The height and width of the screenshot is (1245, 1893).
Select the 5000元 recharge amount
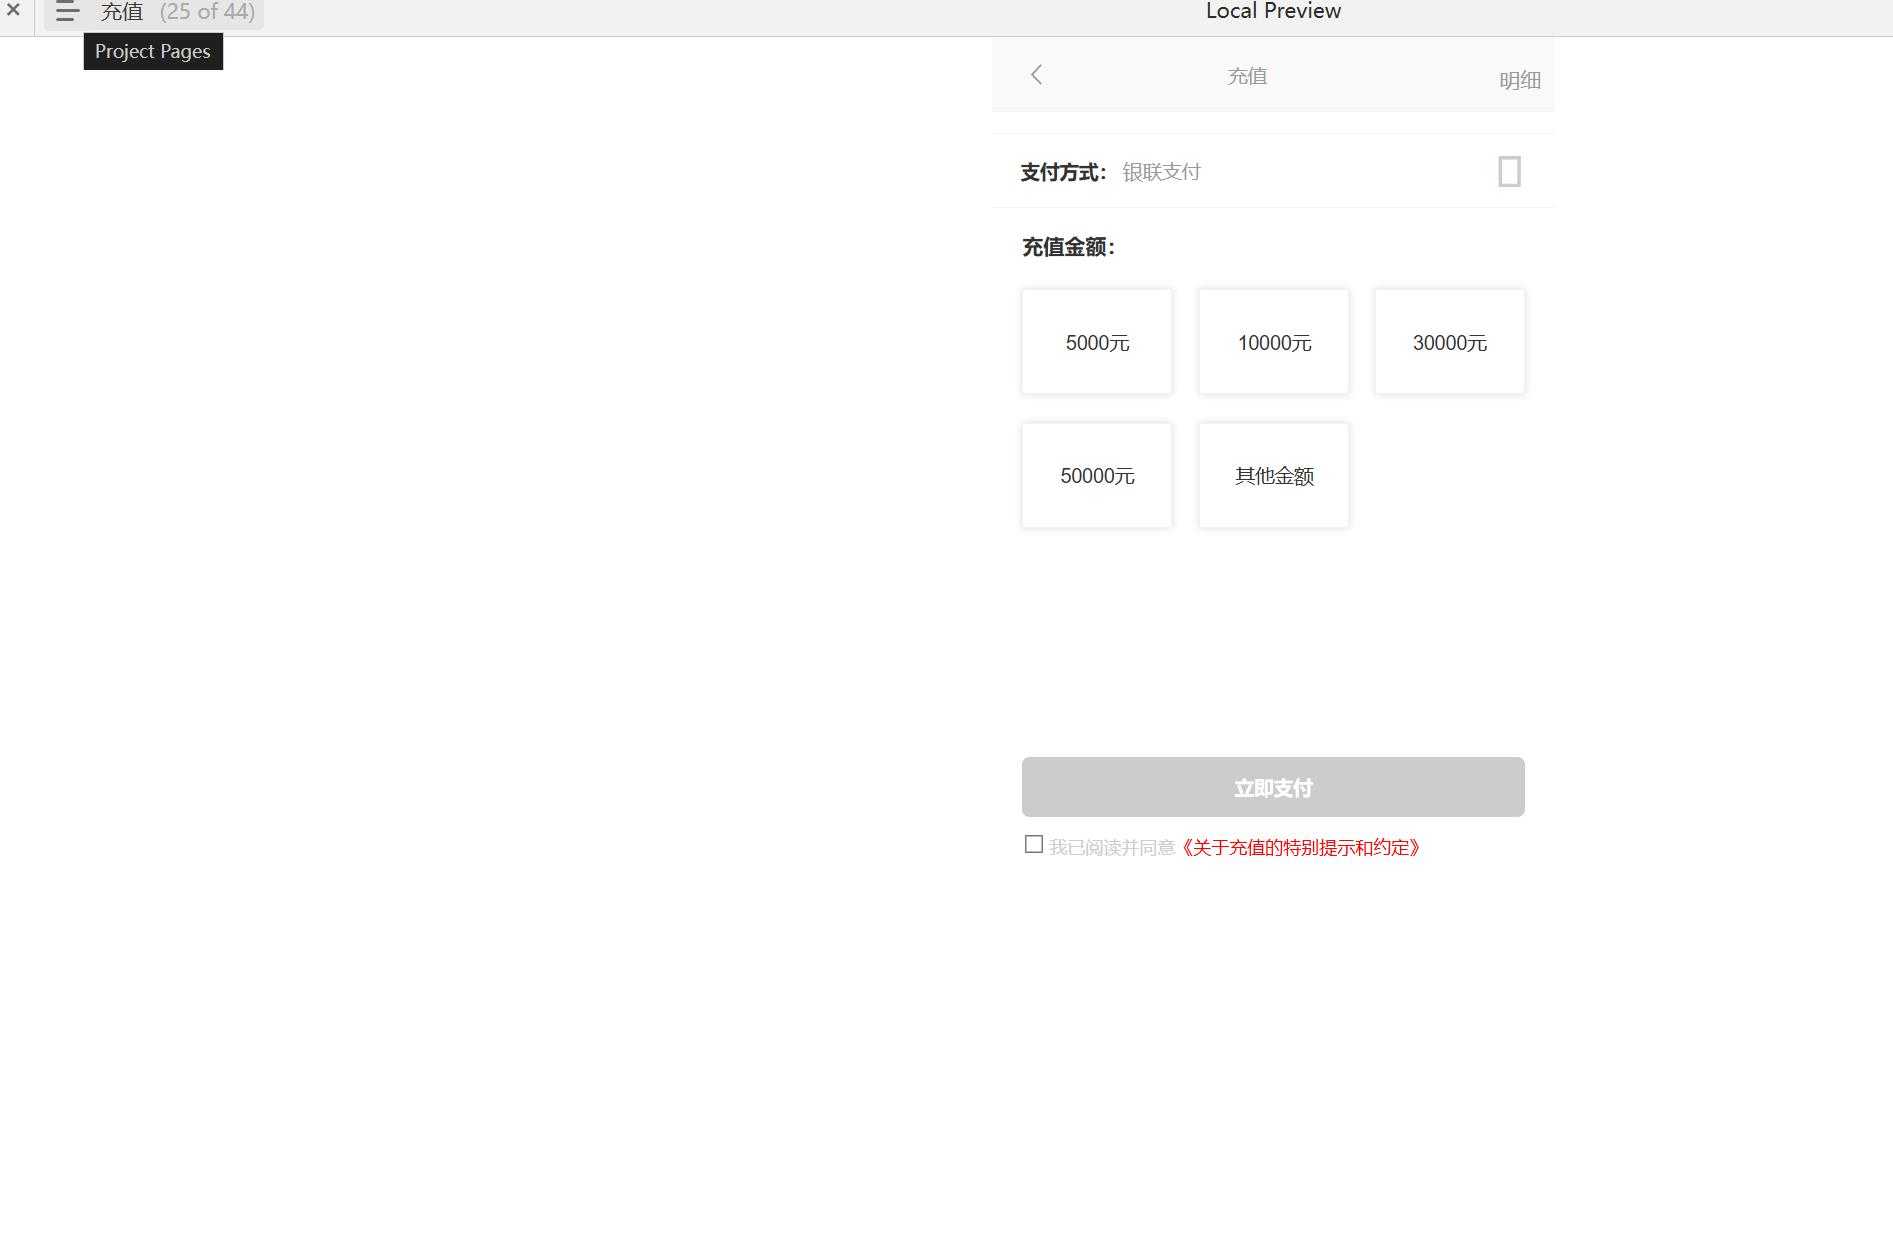click(x=1096, y=341)
